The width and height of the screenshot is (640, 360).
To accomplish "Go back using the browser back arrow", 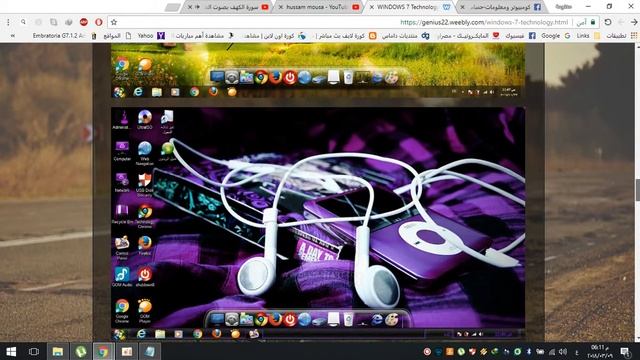I will click(634, 22).
